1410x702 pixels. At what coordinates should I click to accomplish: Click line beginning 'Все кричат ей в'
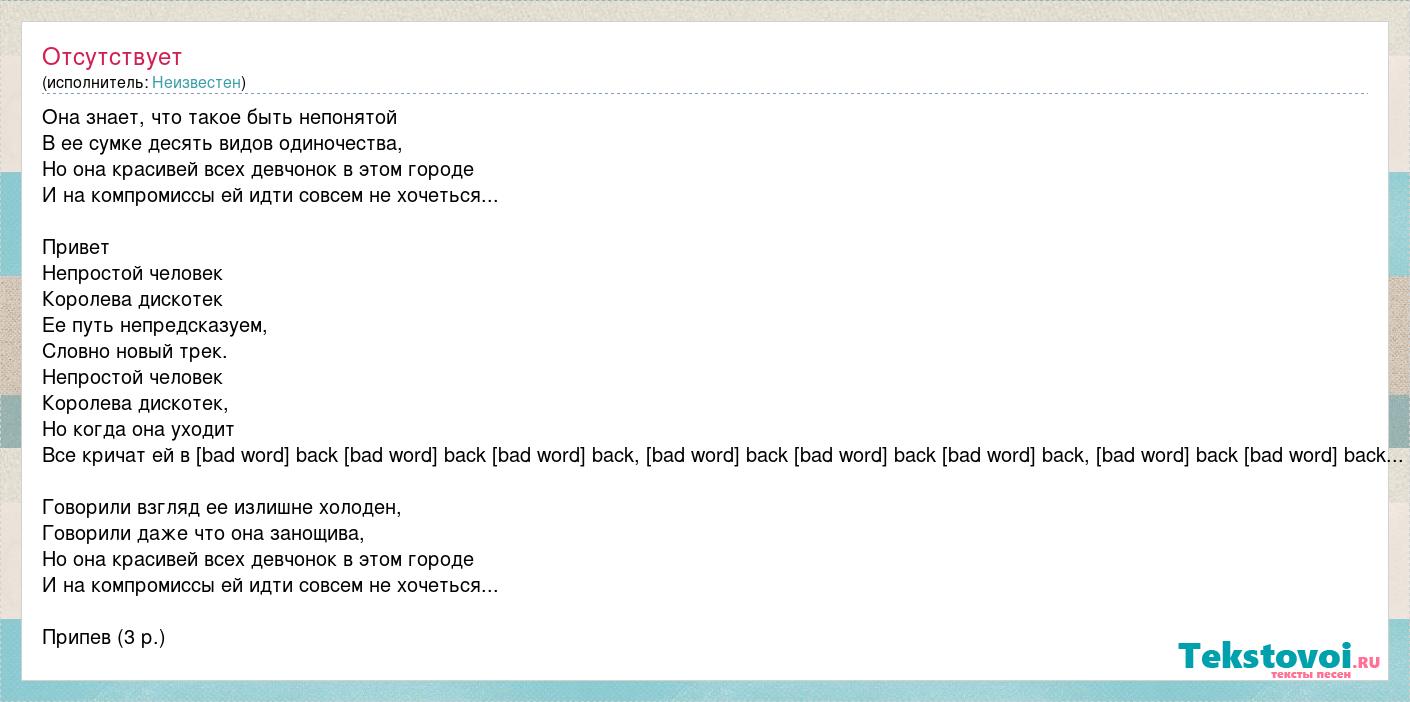[723, 456]
